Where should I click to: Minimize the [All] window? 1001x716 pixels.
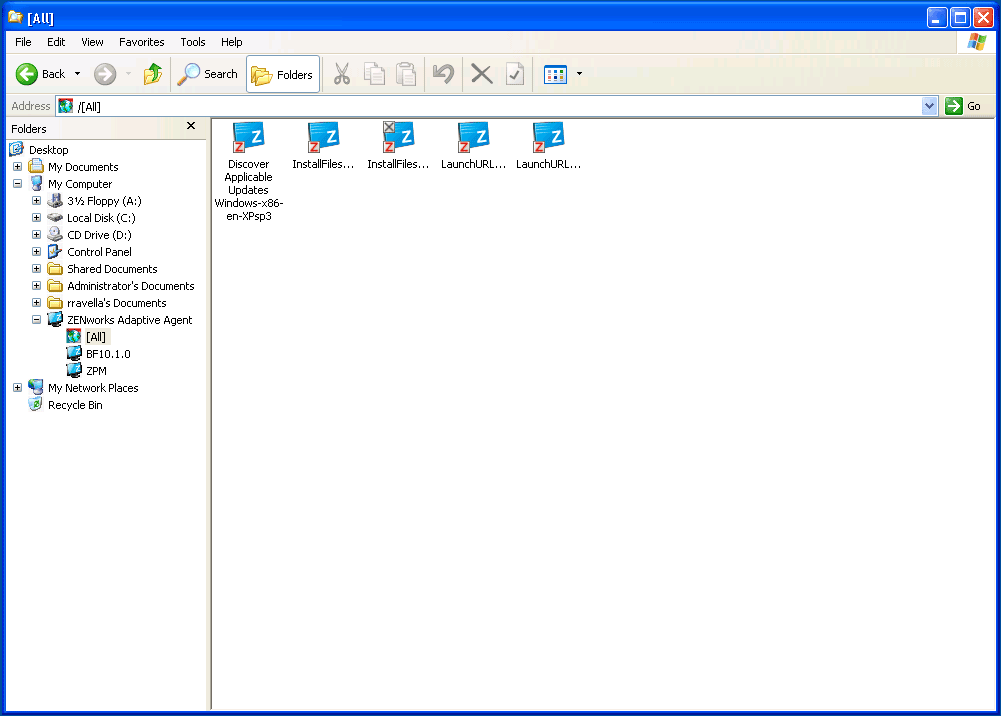(x=937, y=18)
